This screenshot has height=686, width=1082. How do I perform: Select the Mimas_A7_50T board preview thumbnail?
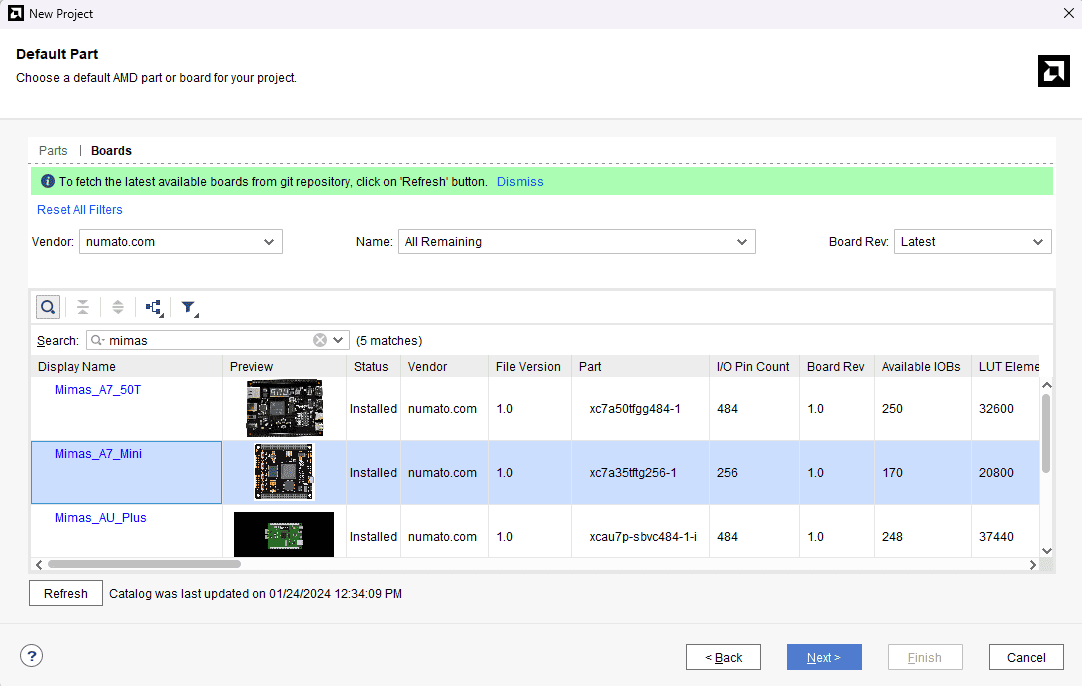point(284,408)
